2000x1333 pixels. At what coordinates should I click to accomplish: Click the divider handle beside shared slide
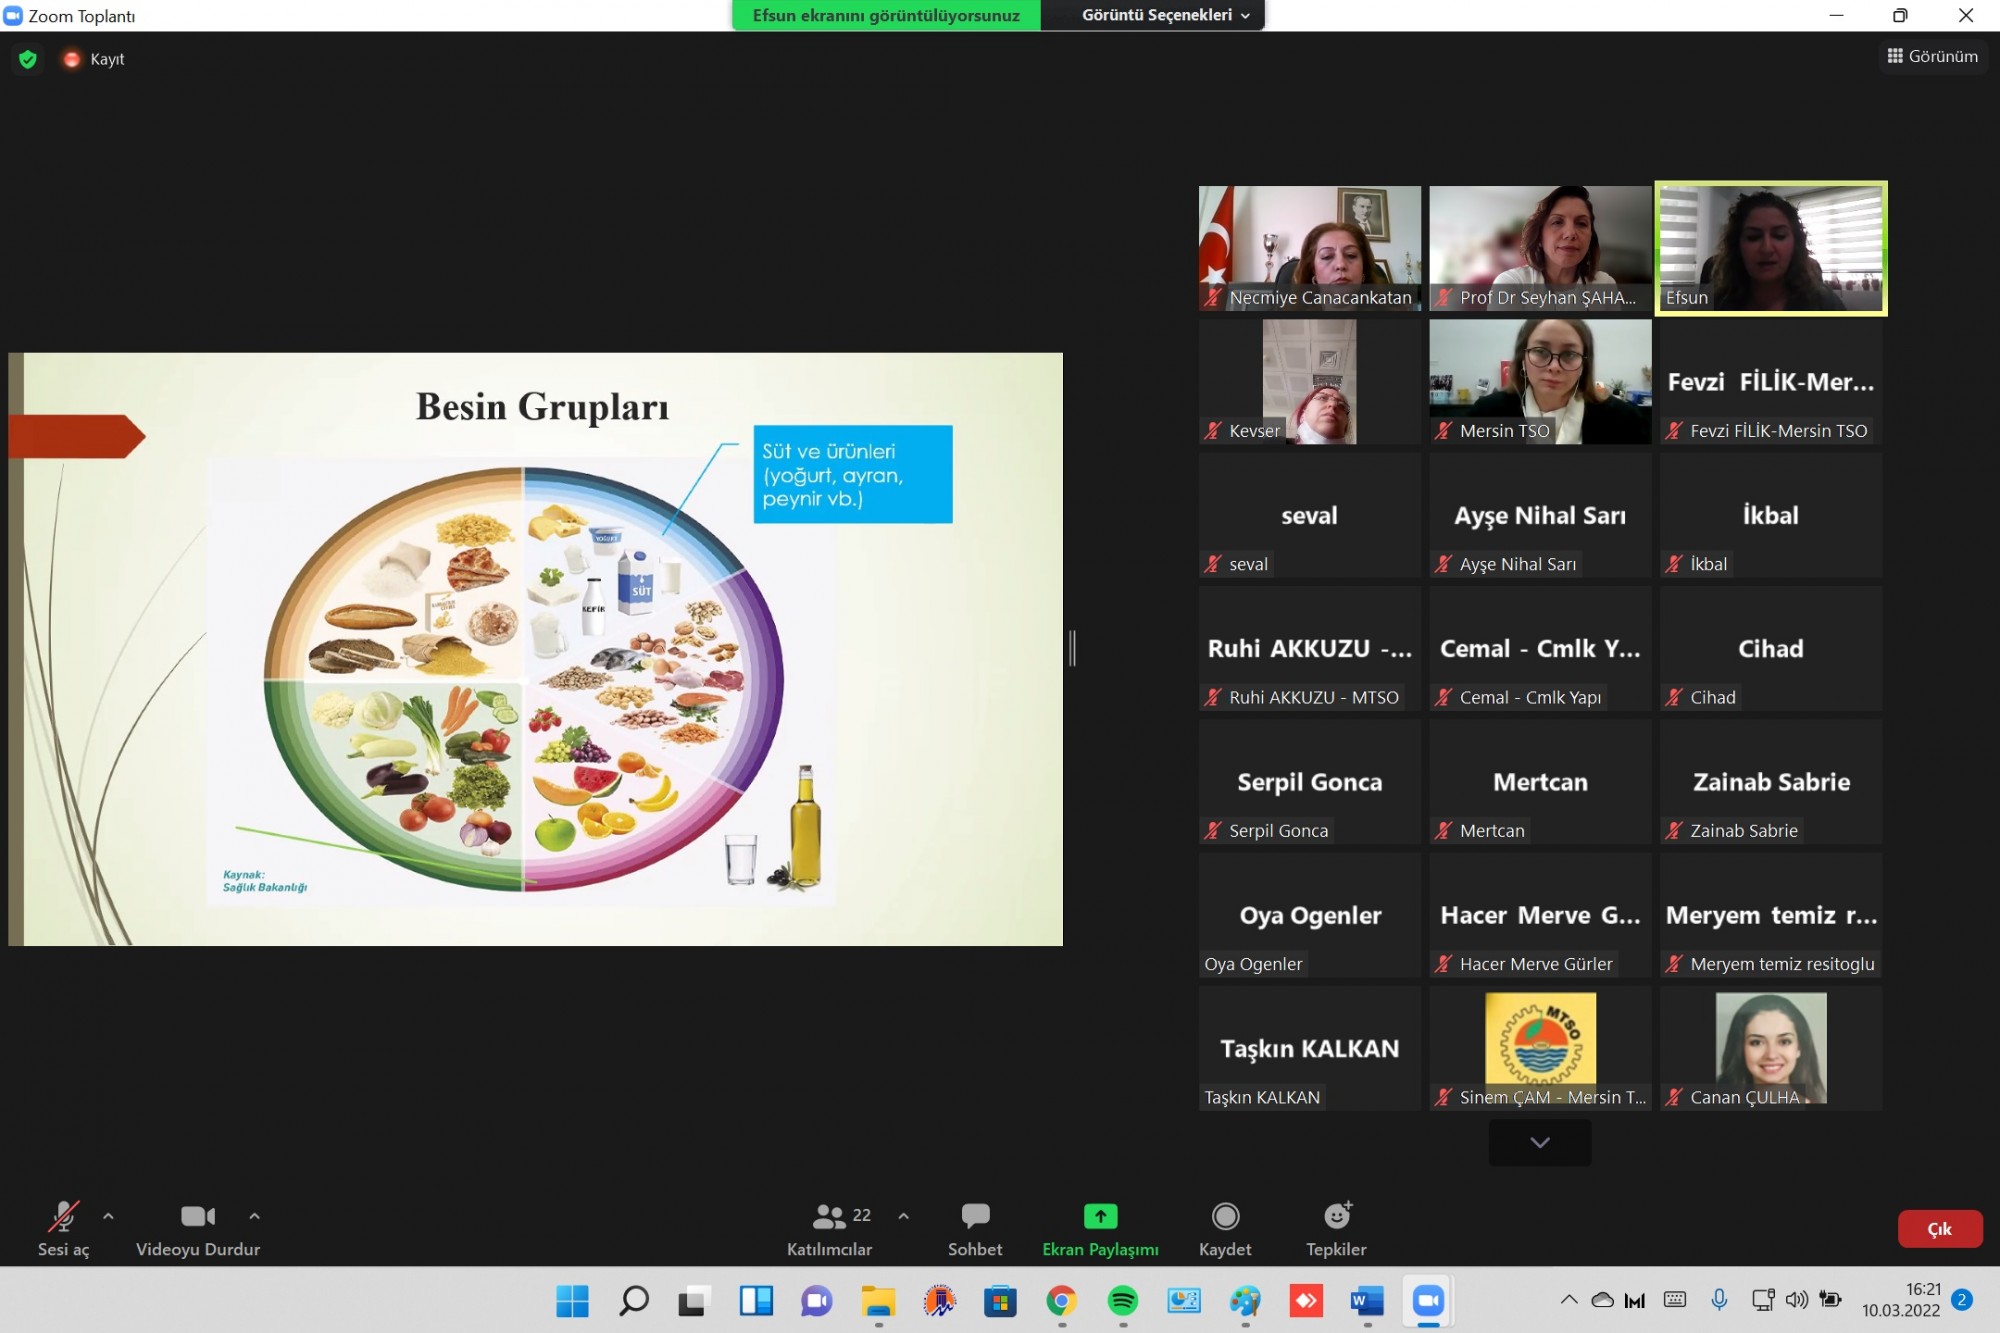point(1072,648)
